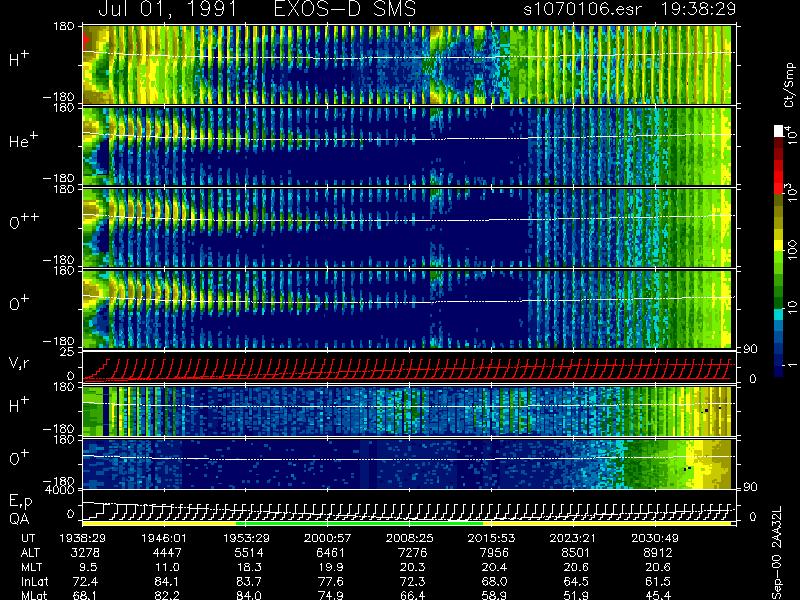Image resolution: width=800 pixels, height=600 pixels.
Task: Click MLT value '18.3'
Action: click(249, 567)
